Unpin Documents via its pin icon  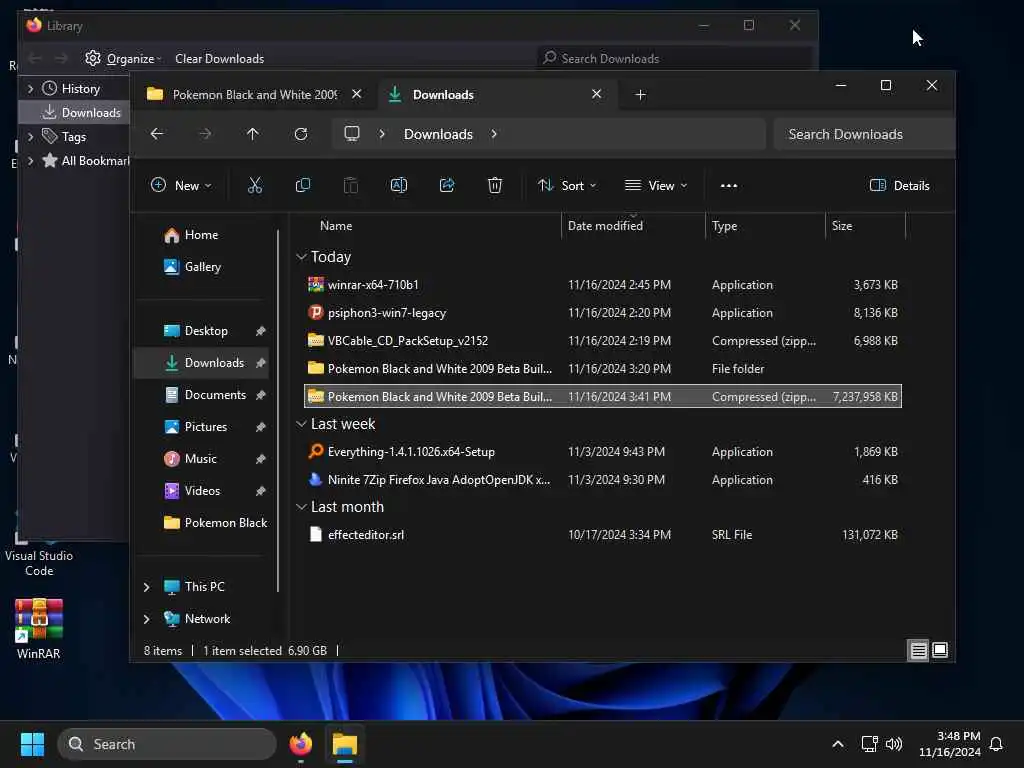click(x=261, y=395)
